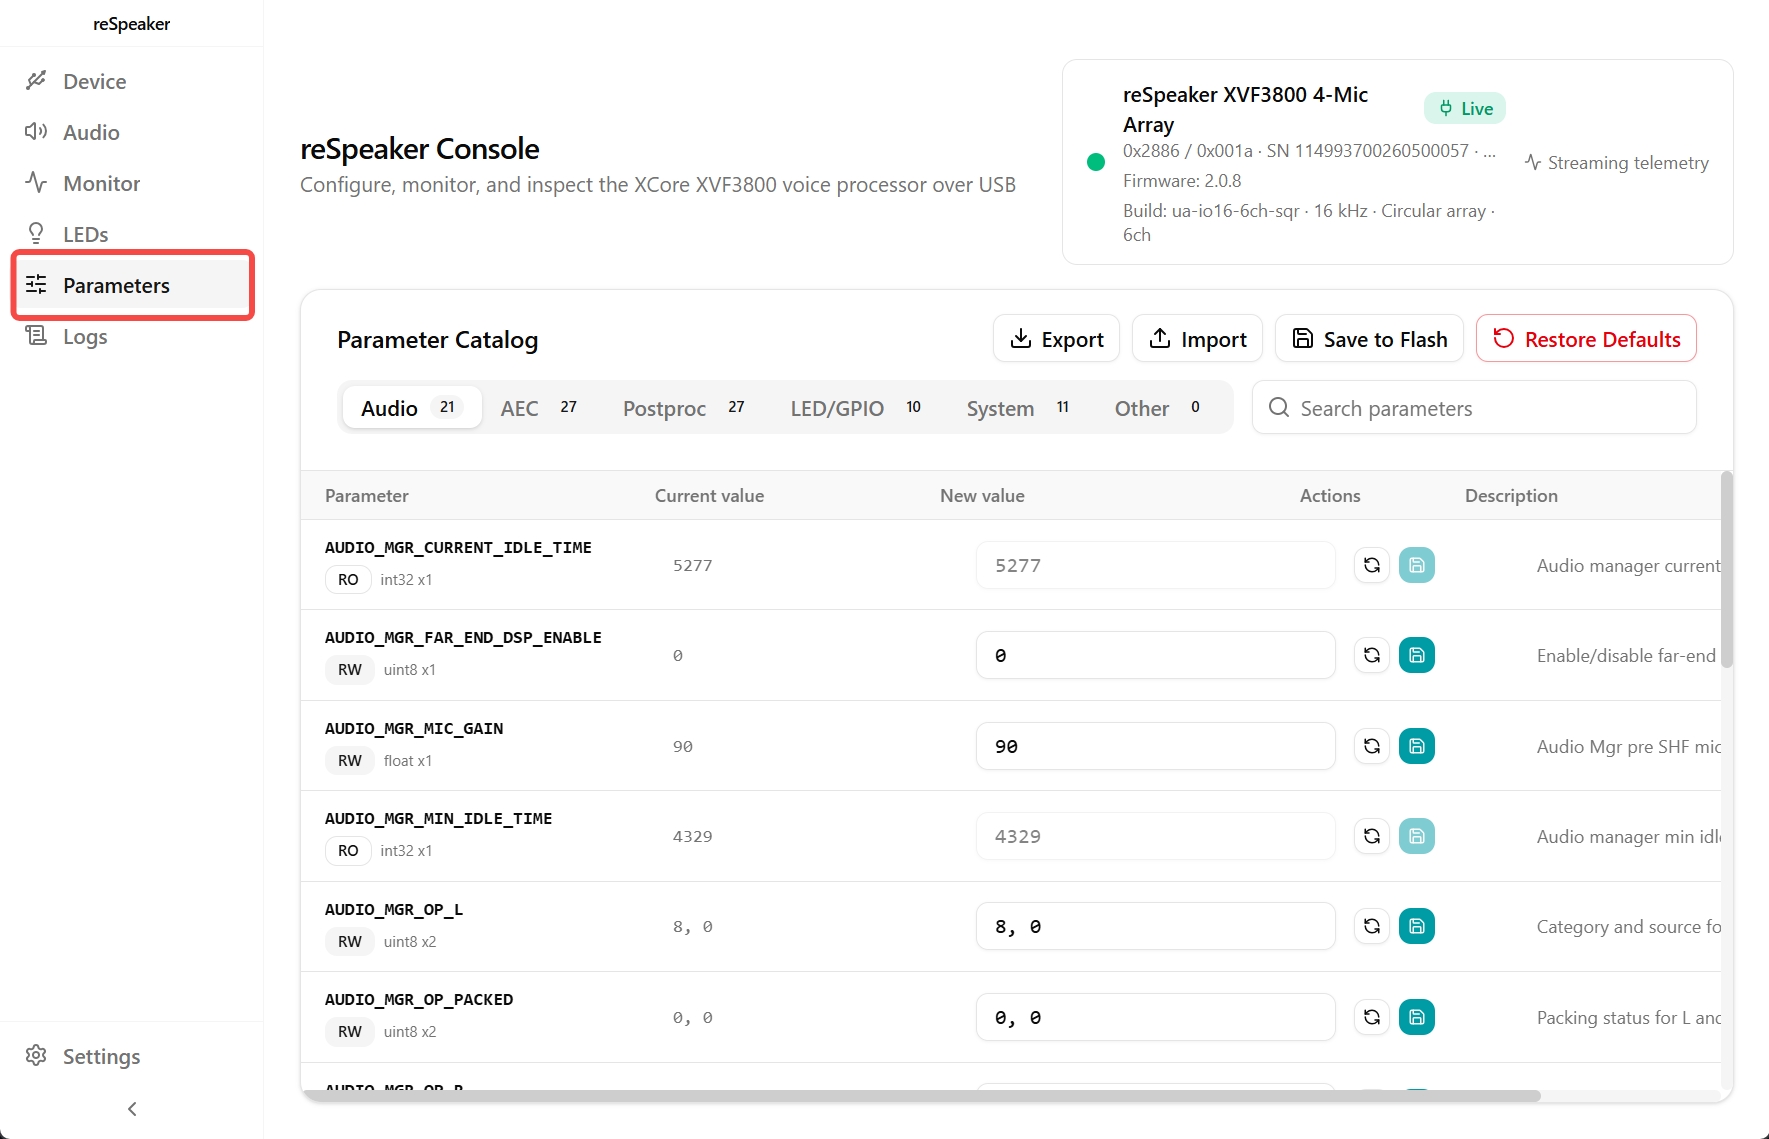Save AUDIO_MGR_OP_PACKED value
1769x1139 pixels.
1417,1017
